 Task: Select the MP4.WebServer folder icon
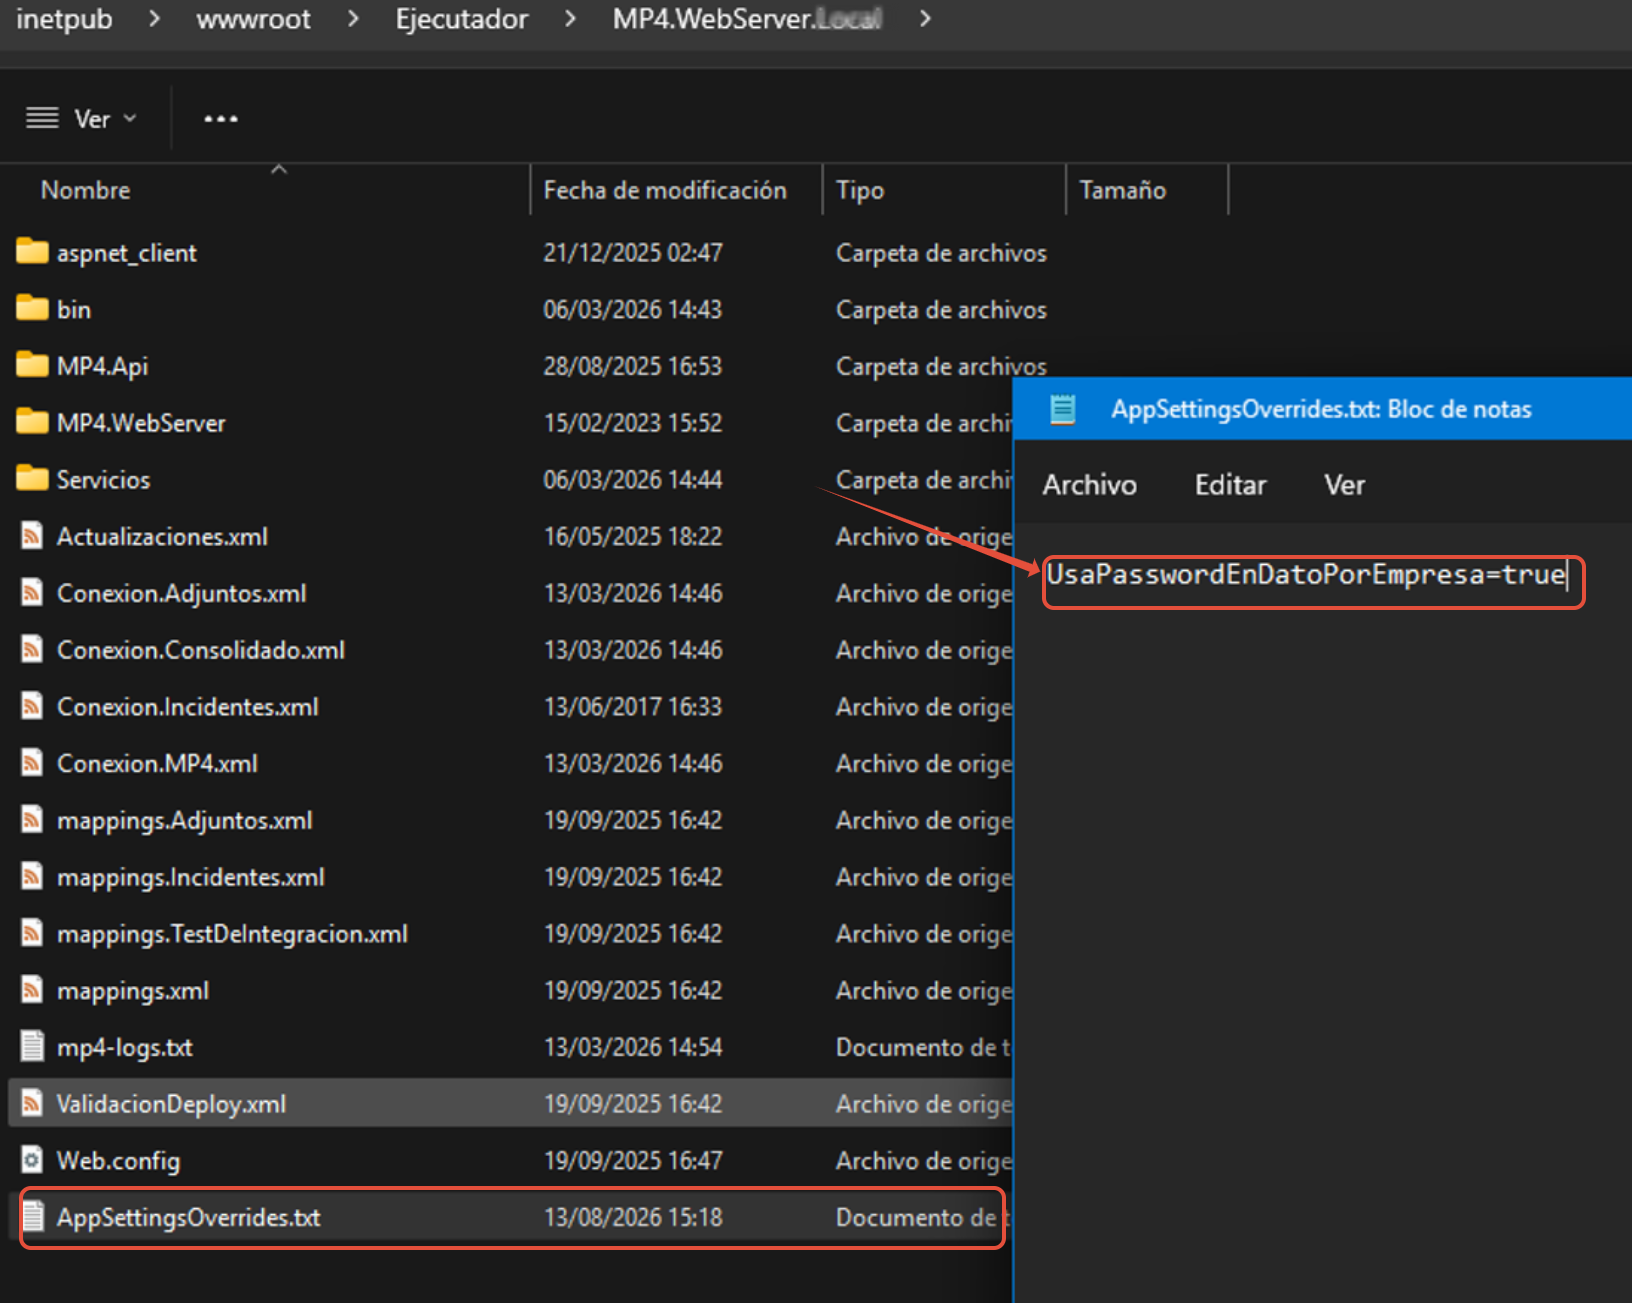coord(32,423)
